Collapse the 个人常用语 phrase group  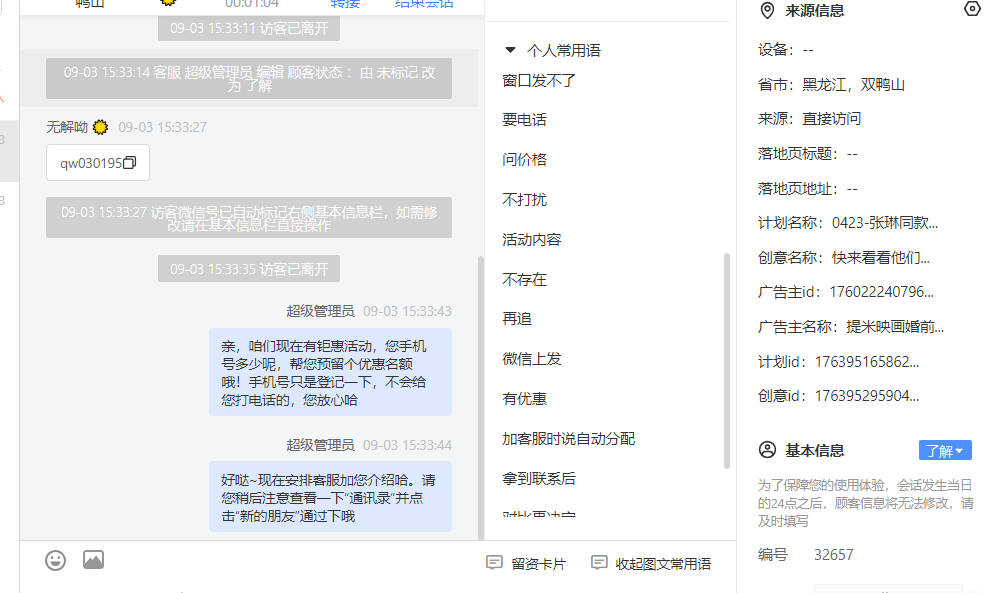click(x=511, y=50)
